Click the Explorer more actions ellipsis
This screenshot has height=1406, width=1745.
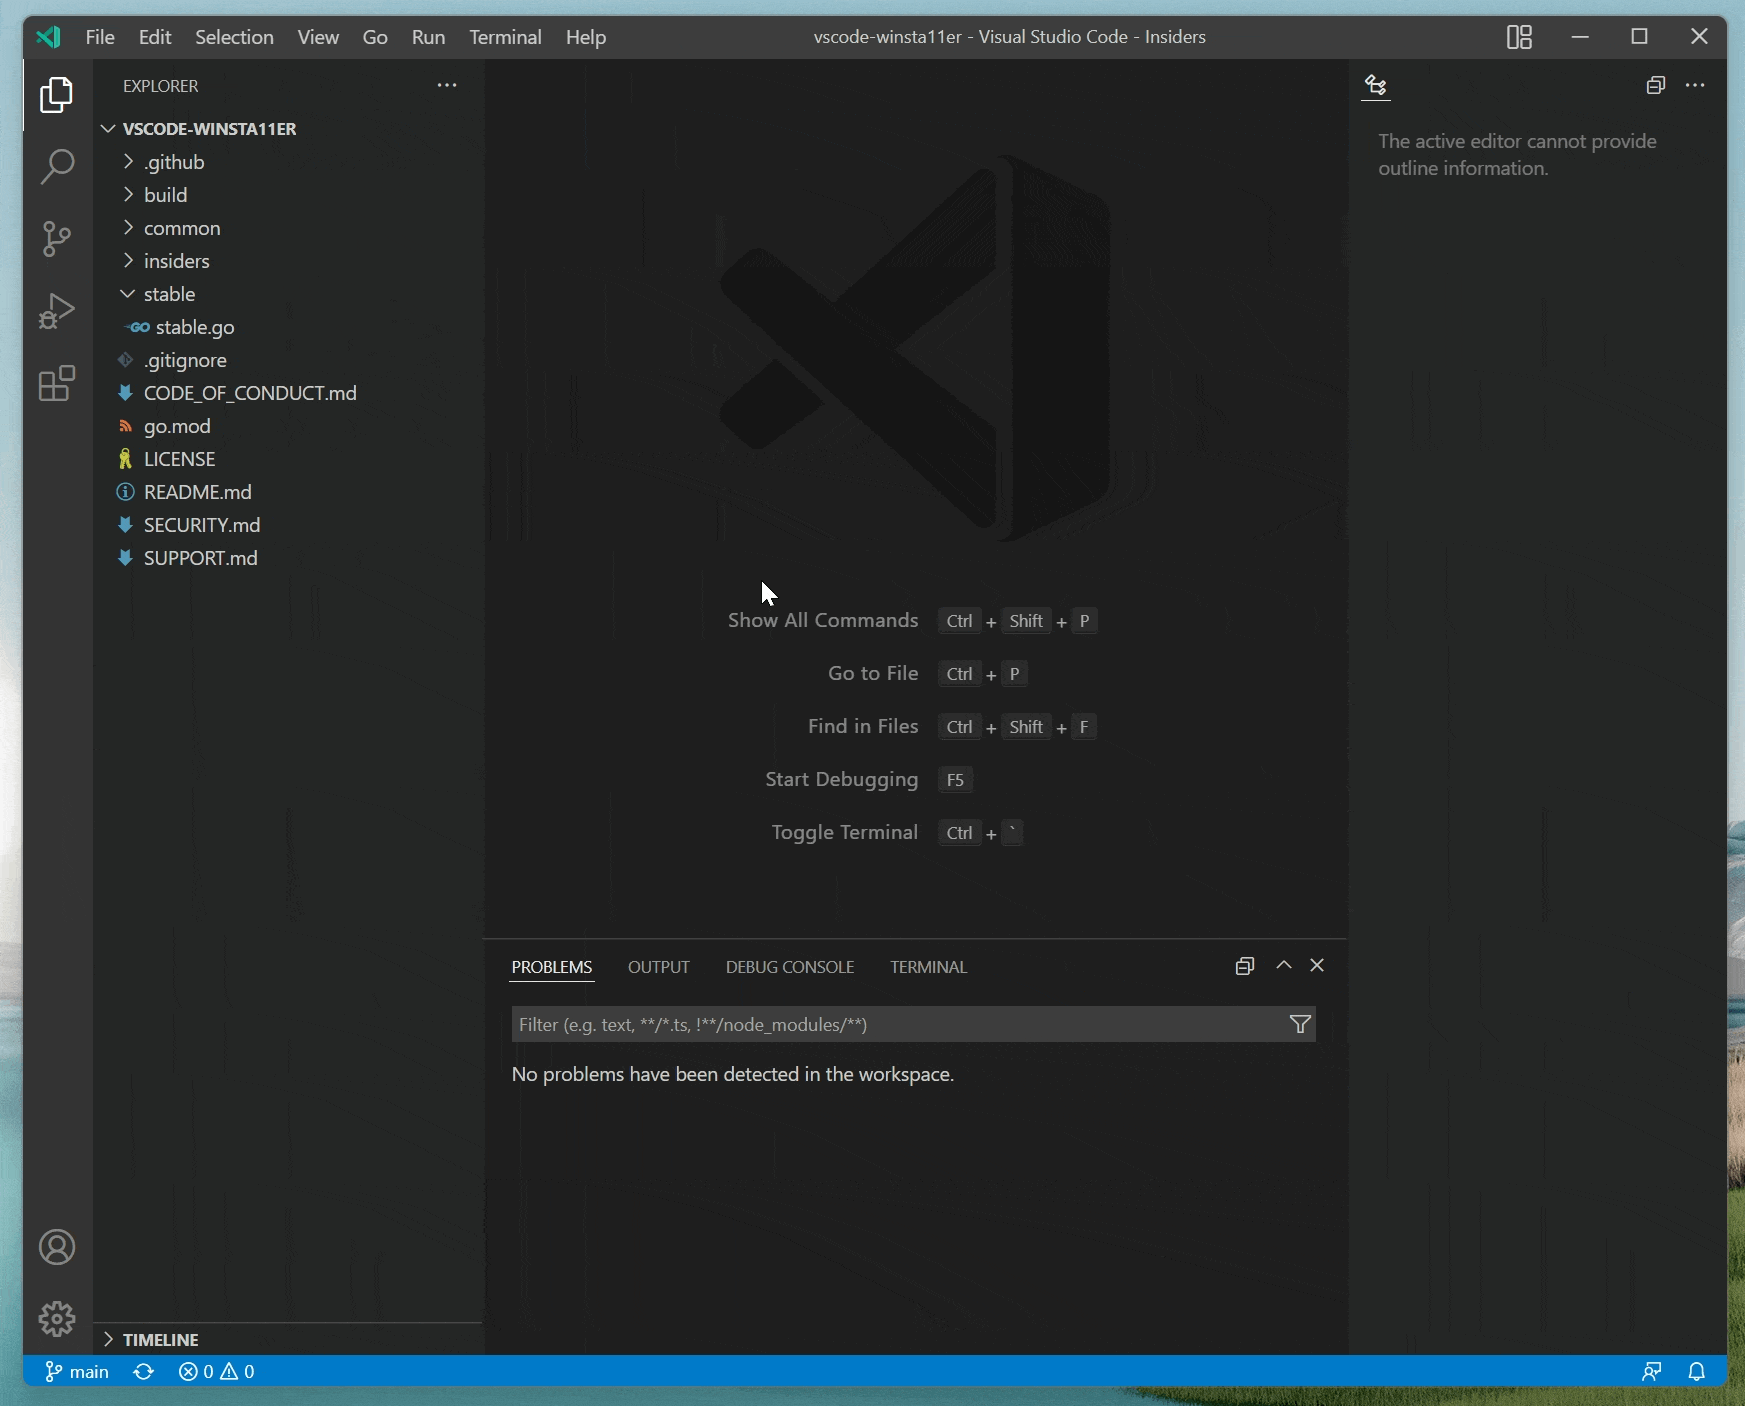pos(447,86)
